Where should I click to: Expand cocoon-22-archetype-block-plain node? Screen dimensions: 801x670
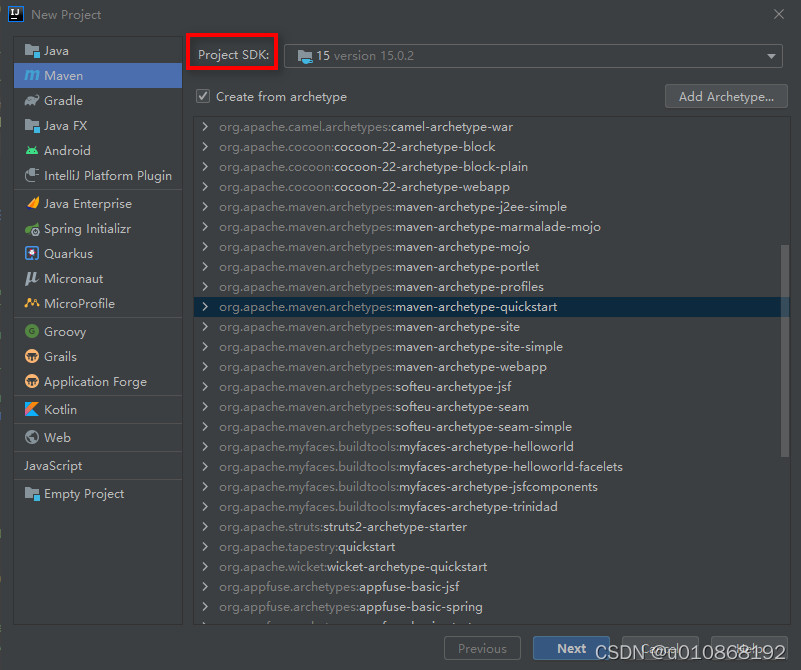click(205, 166)
